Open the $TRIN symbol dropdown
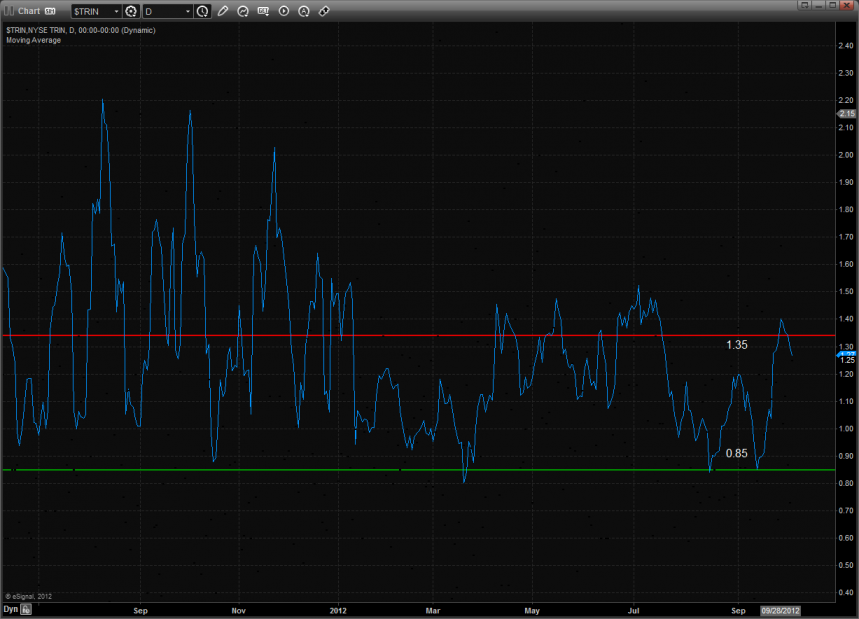This screenshot has width=859, height=619. pyautogui.click(x=96, y=12)
